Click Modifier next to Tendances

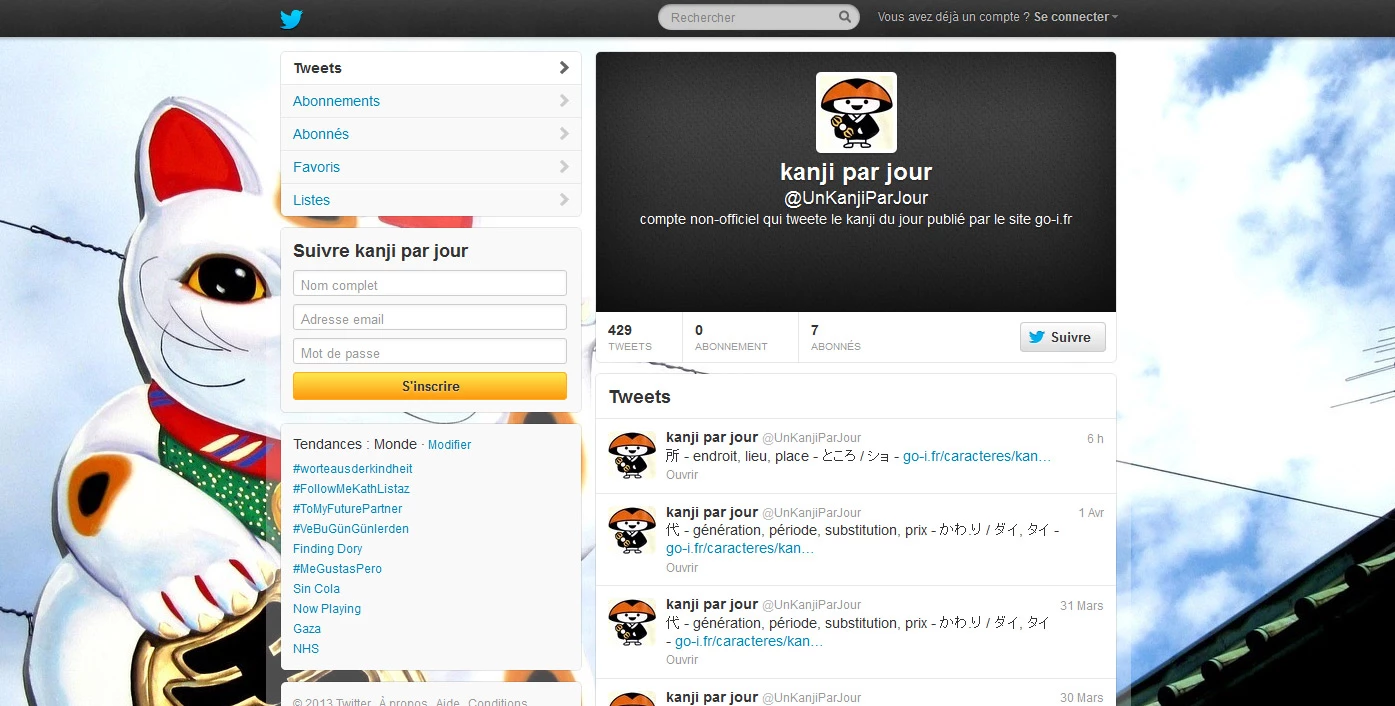(449, 445)
